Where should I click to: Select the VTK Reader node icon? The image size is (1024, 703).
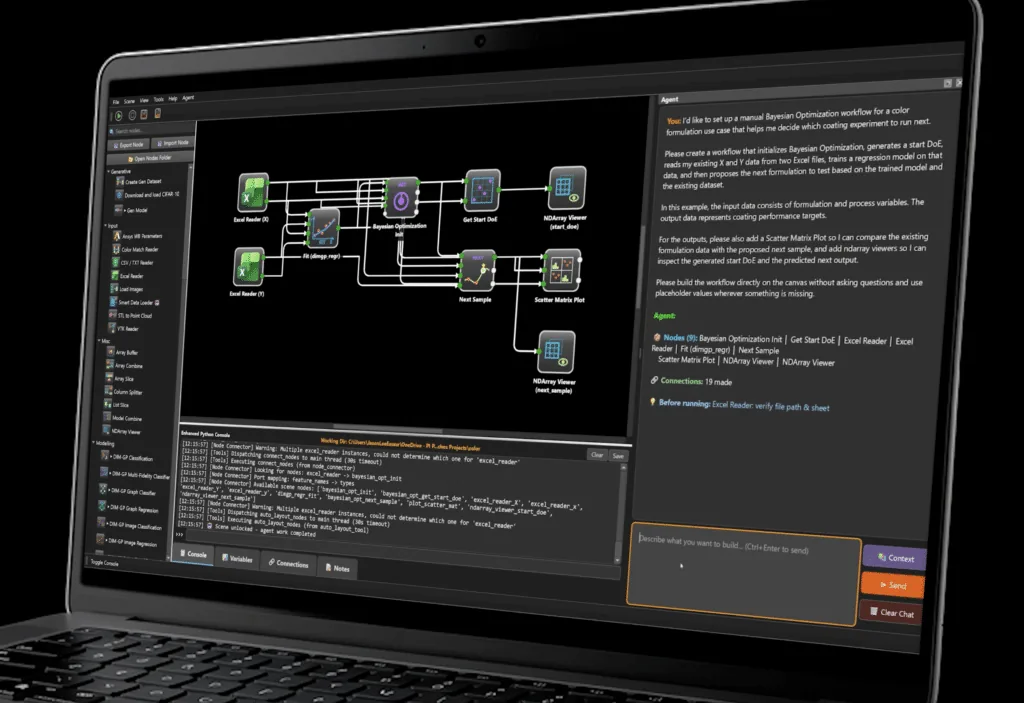click(112, 328)
